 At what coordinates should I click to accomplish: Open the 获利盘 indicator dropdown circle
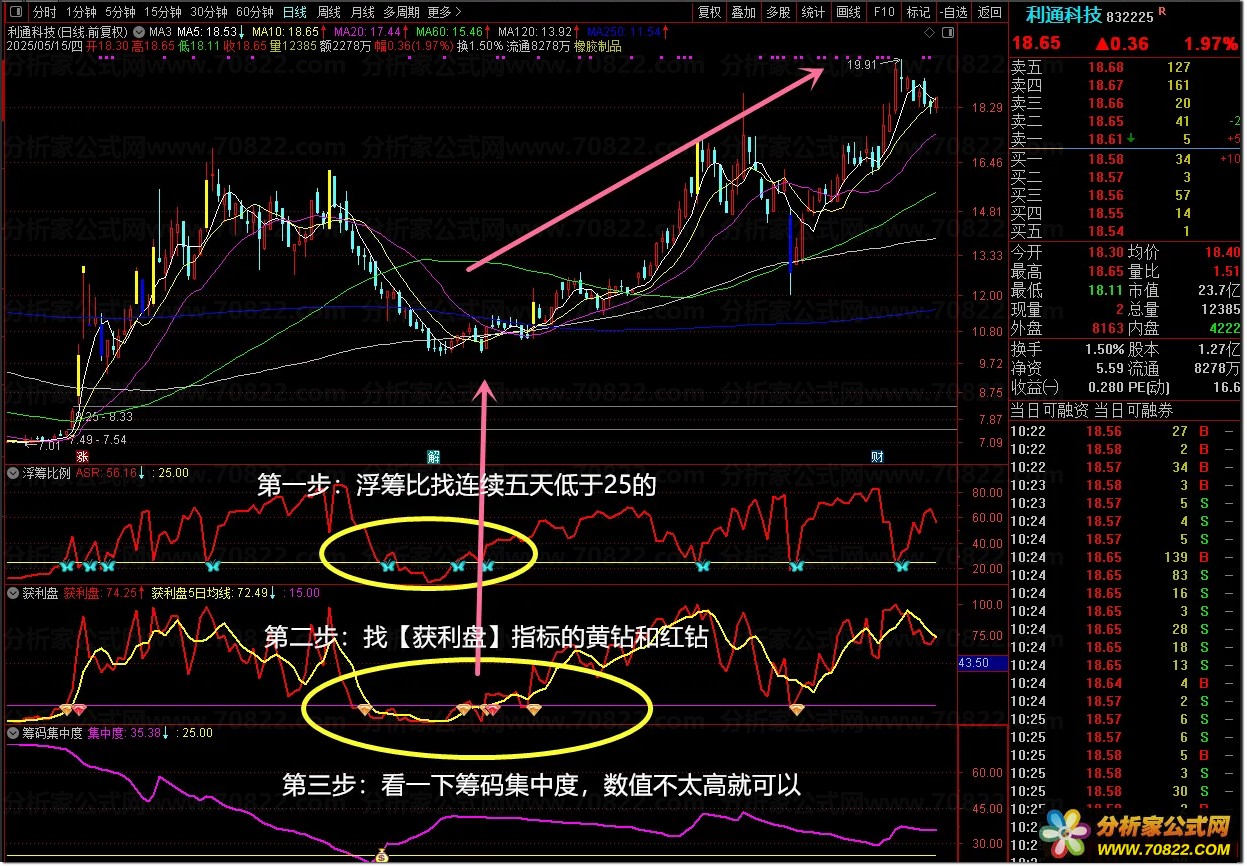13,593
